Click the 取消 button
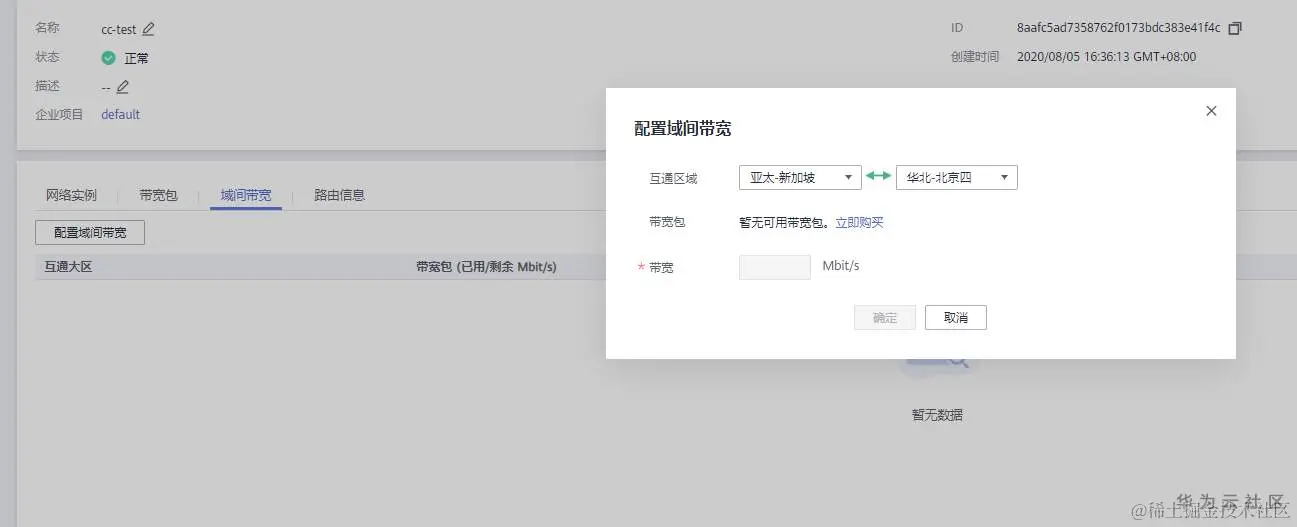1297x527 pixels. click(956, 317)
